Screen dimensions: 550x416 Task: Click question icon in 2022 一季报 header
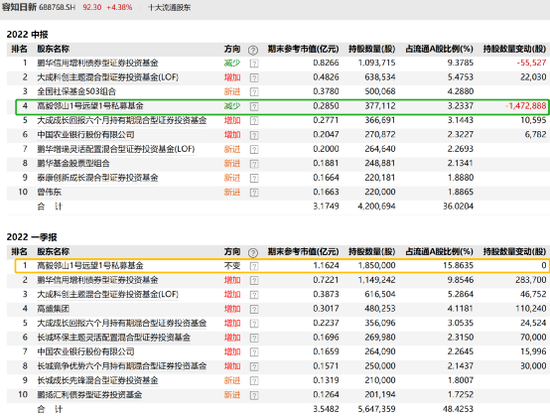(253, 253)
